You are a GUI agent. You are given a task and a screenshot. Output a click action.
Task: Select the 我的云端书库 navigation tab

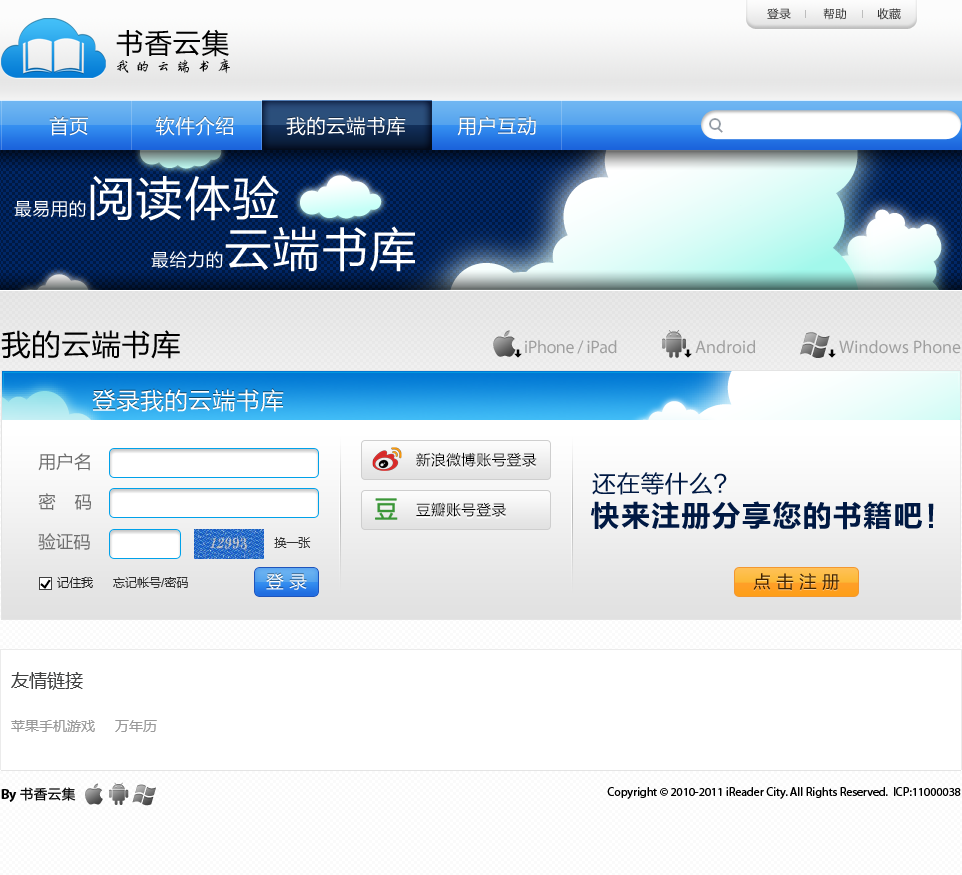coord(347,126)
